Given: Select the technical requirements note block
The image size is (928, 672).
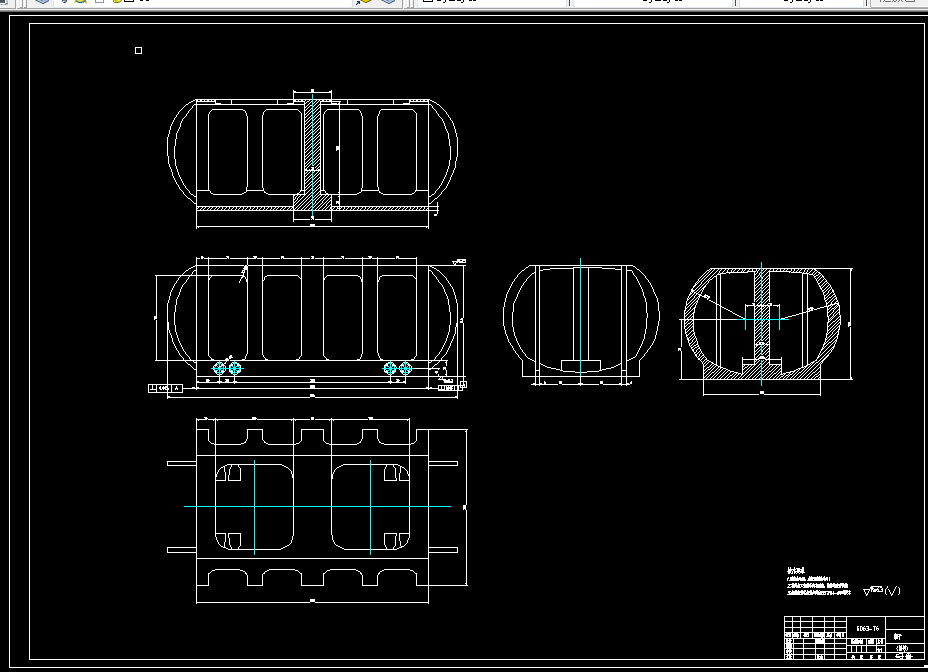Looking at the screenshot, I should 818,581.
